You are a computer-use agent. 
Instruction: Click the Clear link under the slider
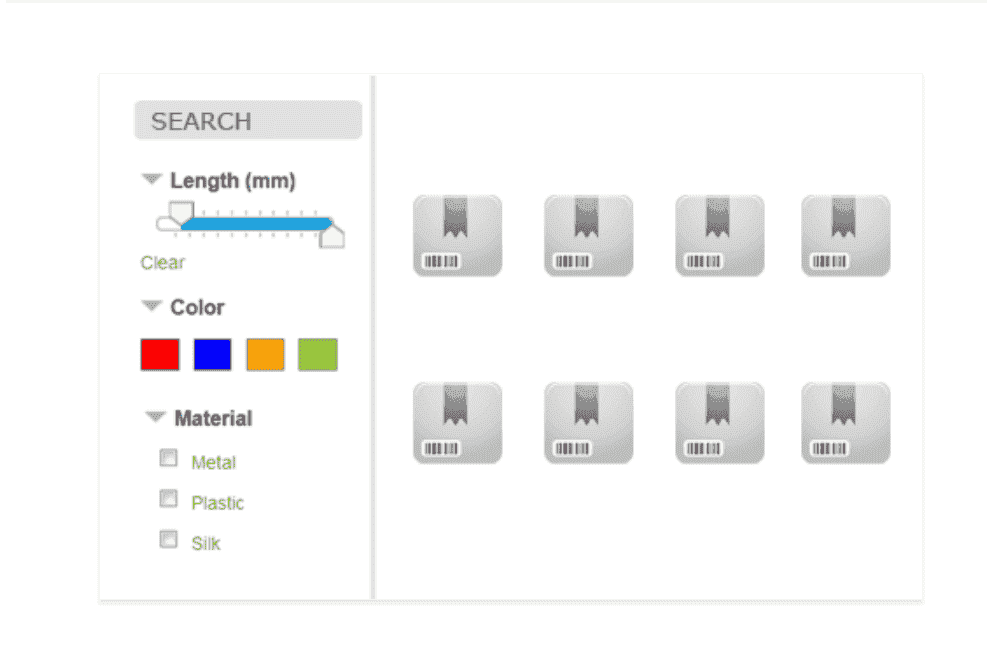pos(162,263)
